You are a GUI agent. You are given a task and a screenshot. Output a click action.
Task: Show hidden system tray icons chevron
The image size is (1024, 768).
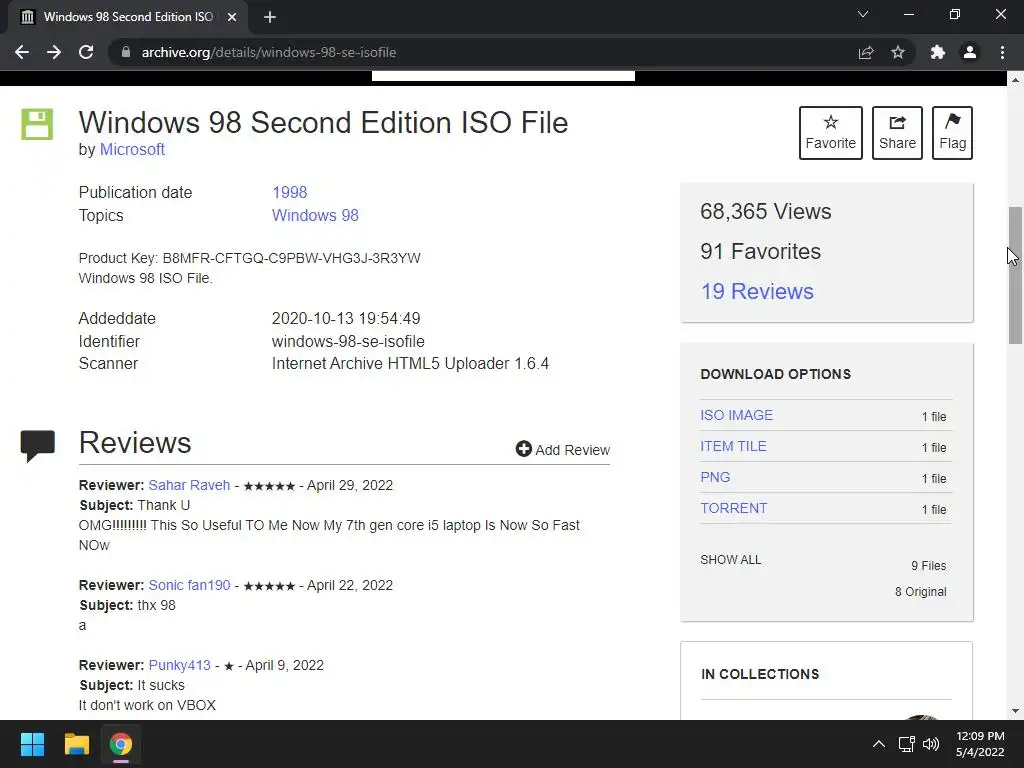879,744
